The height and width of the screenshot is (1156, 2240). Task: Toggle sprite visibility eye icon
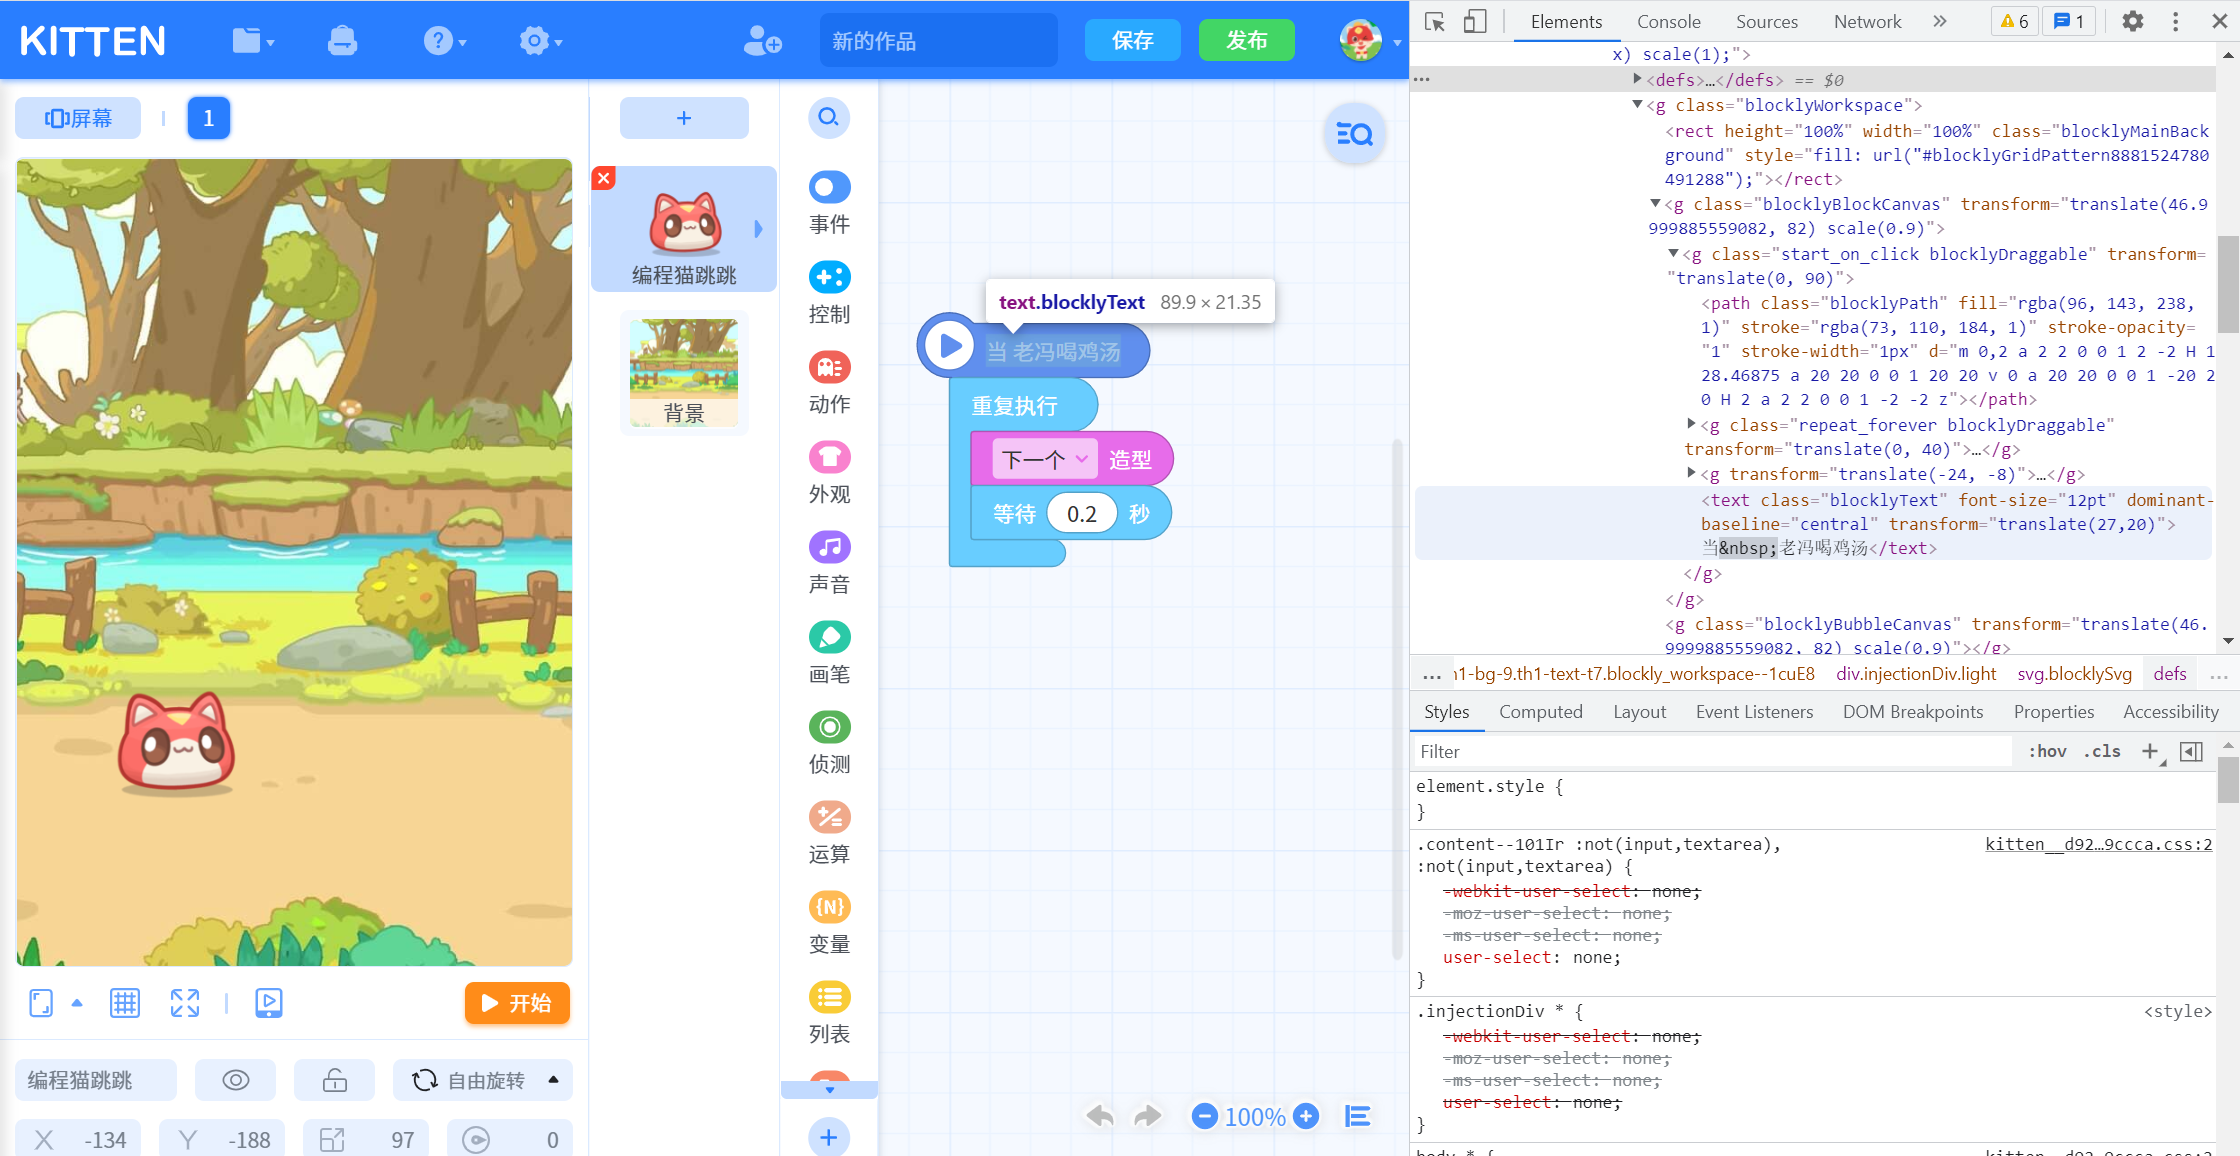(236, 1080)
